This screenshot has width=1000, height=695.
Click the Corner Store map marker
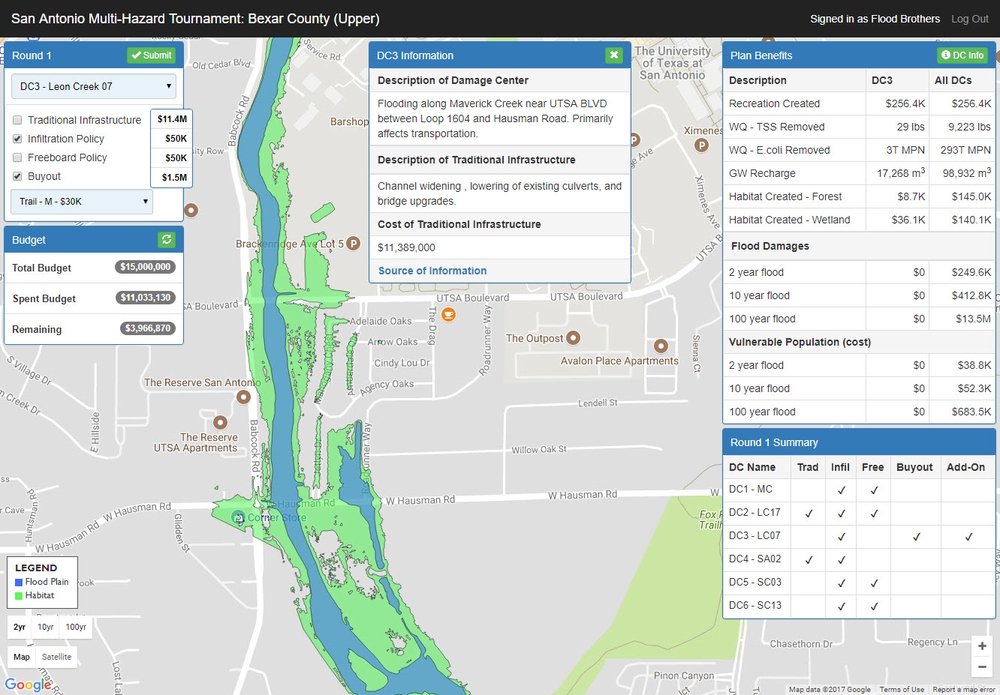click(238, 517)
